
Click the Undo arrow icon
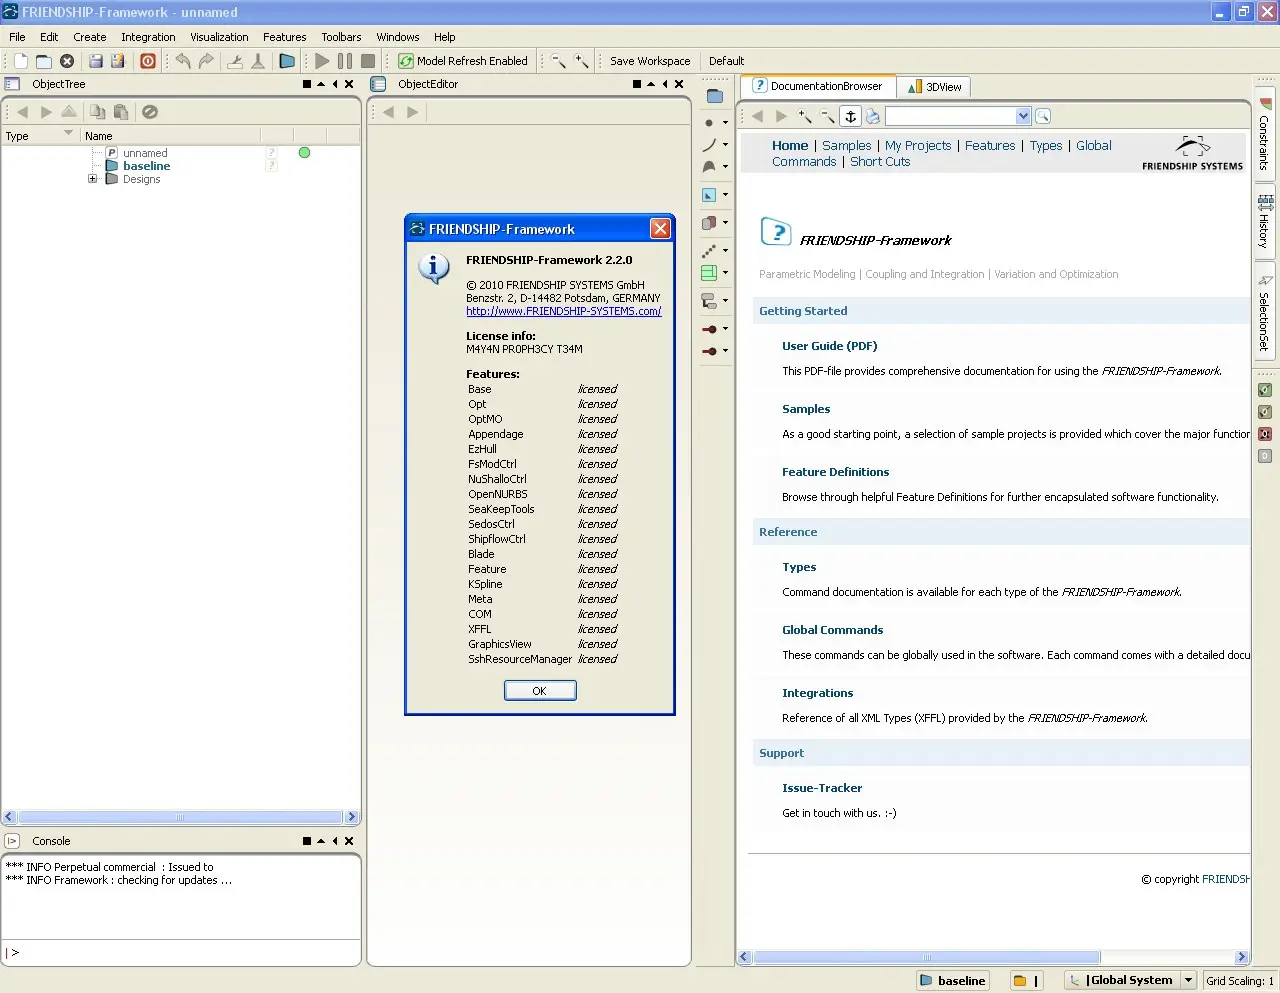[183, 61]
